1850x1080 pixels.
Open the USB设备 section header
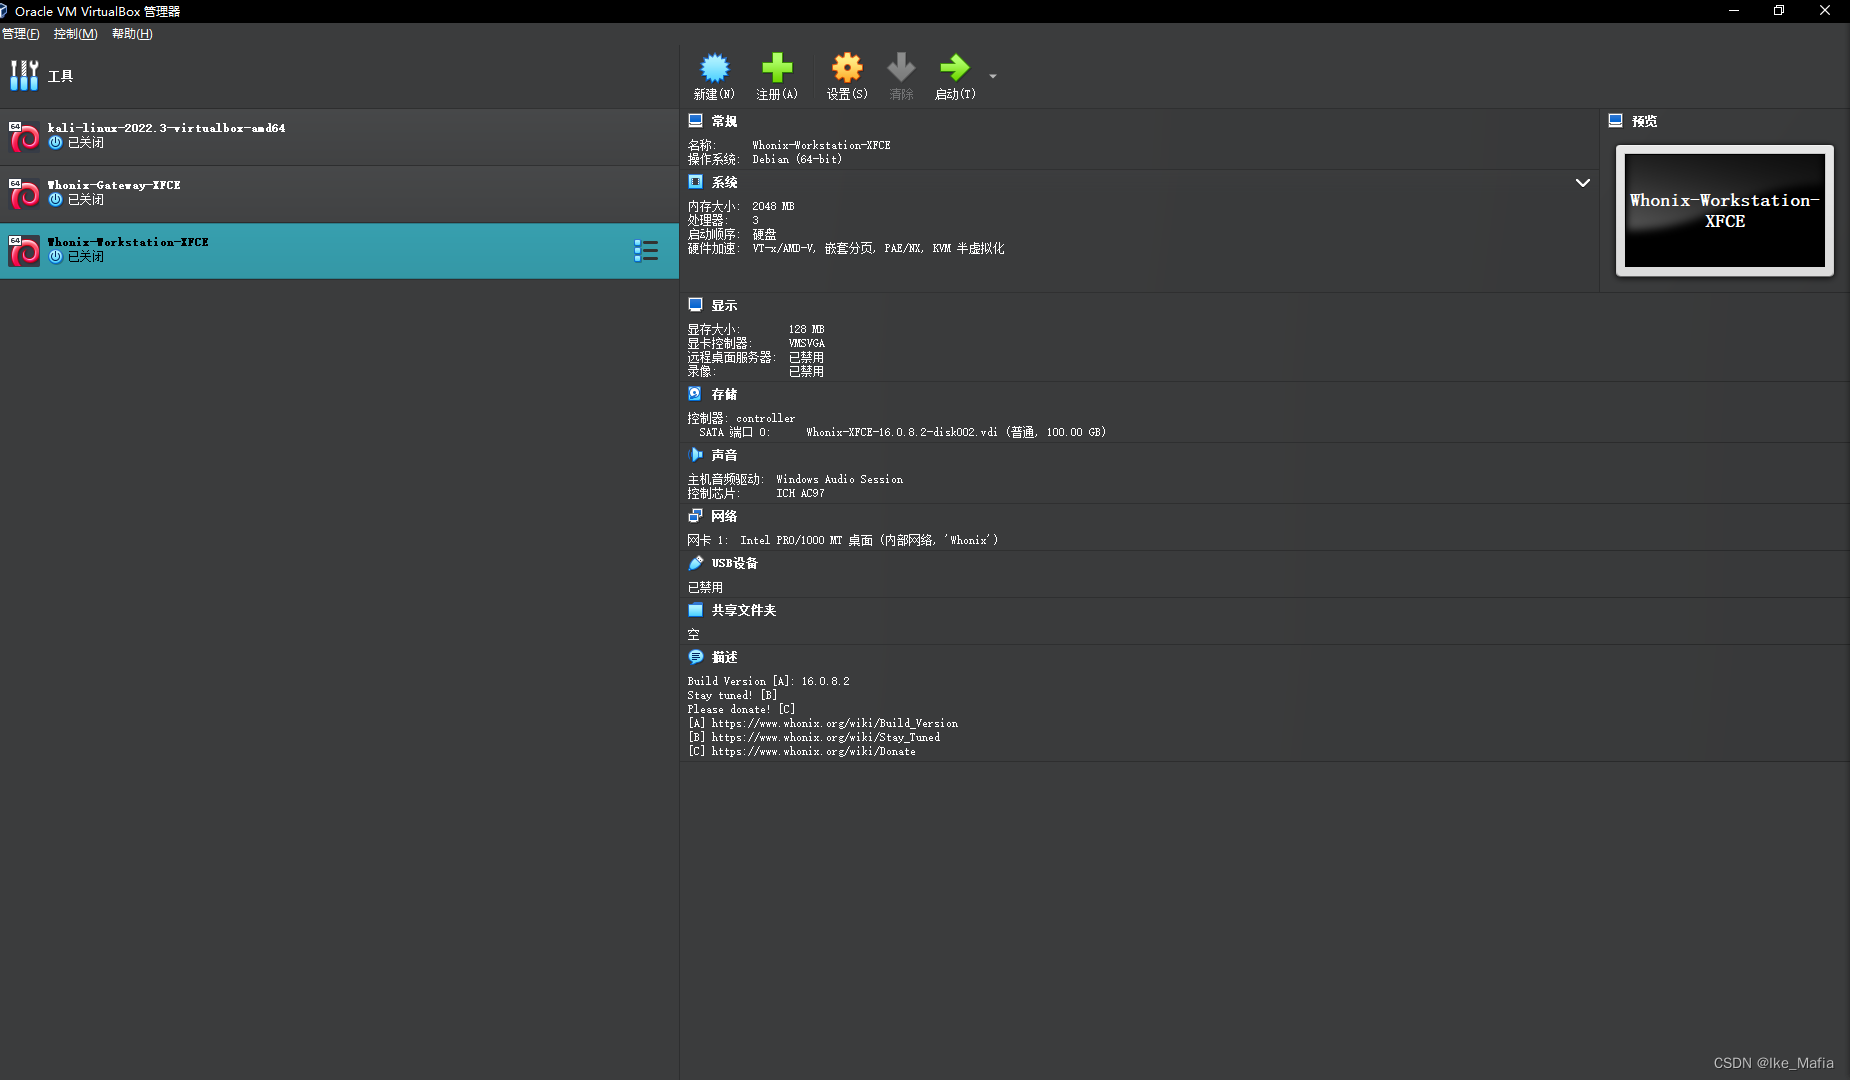(x=734, y=563)
